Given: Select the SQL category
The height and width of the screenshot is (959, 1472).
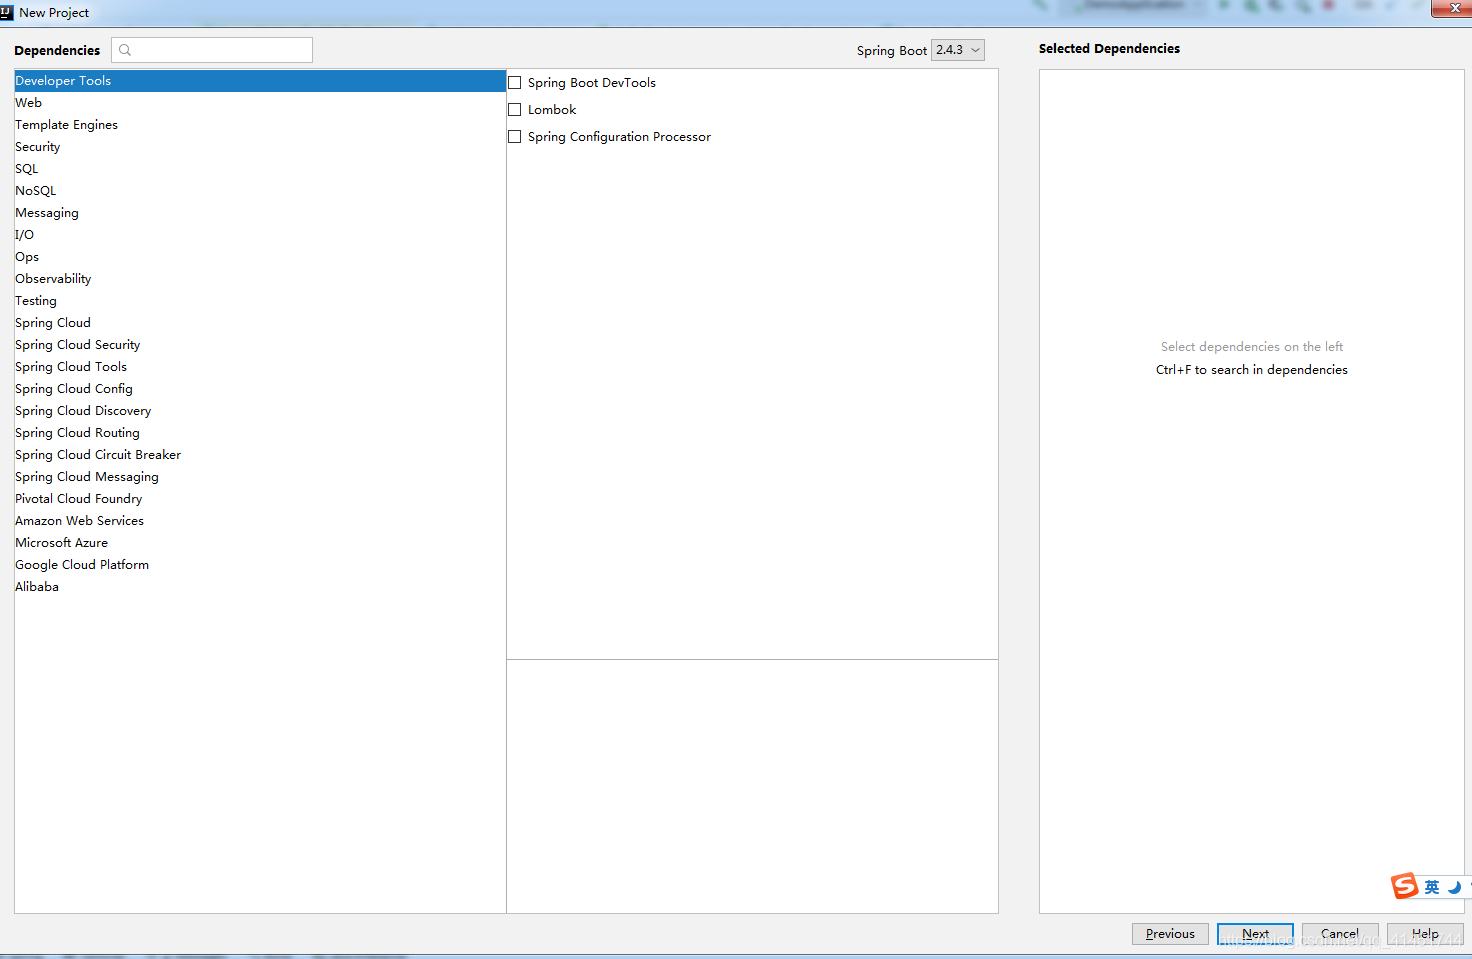Looking at the screenshot, I should click(x=260, y=169).
